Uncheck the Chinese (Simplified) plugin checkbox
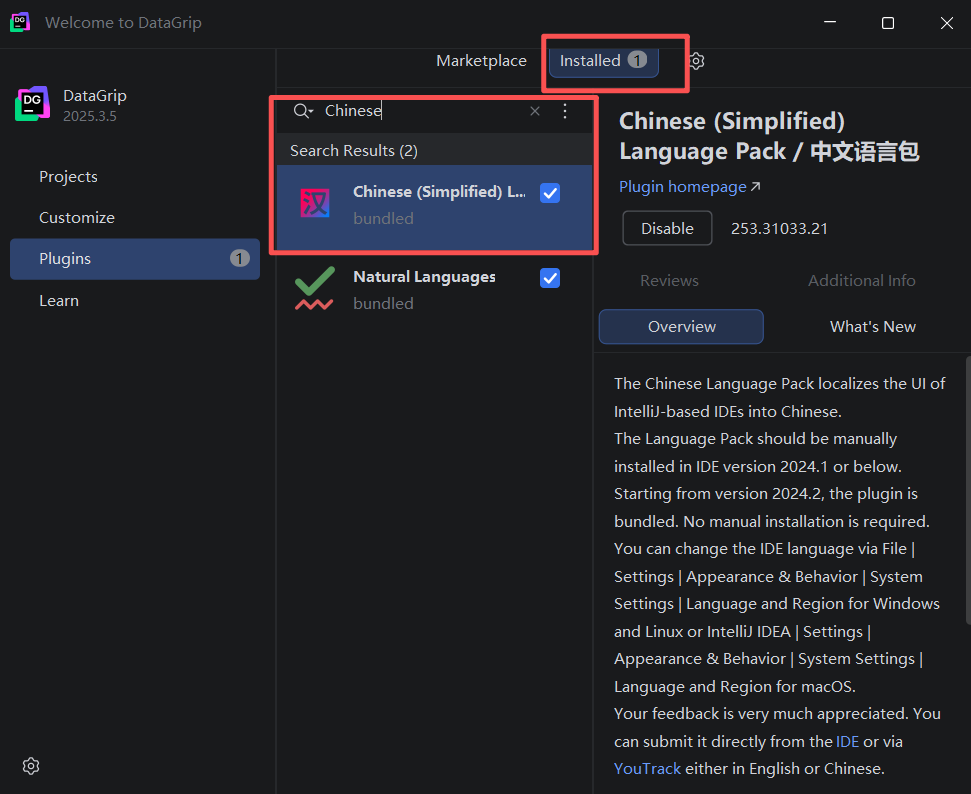The height and width of the screenshot is (794, 971). (x=550, y=193)
